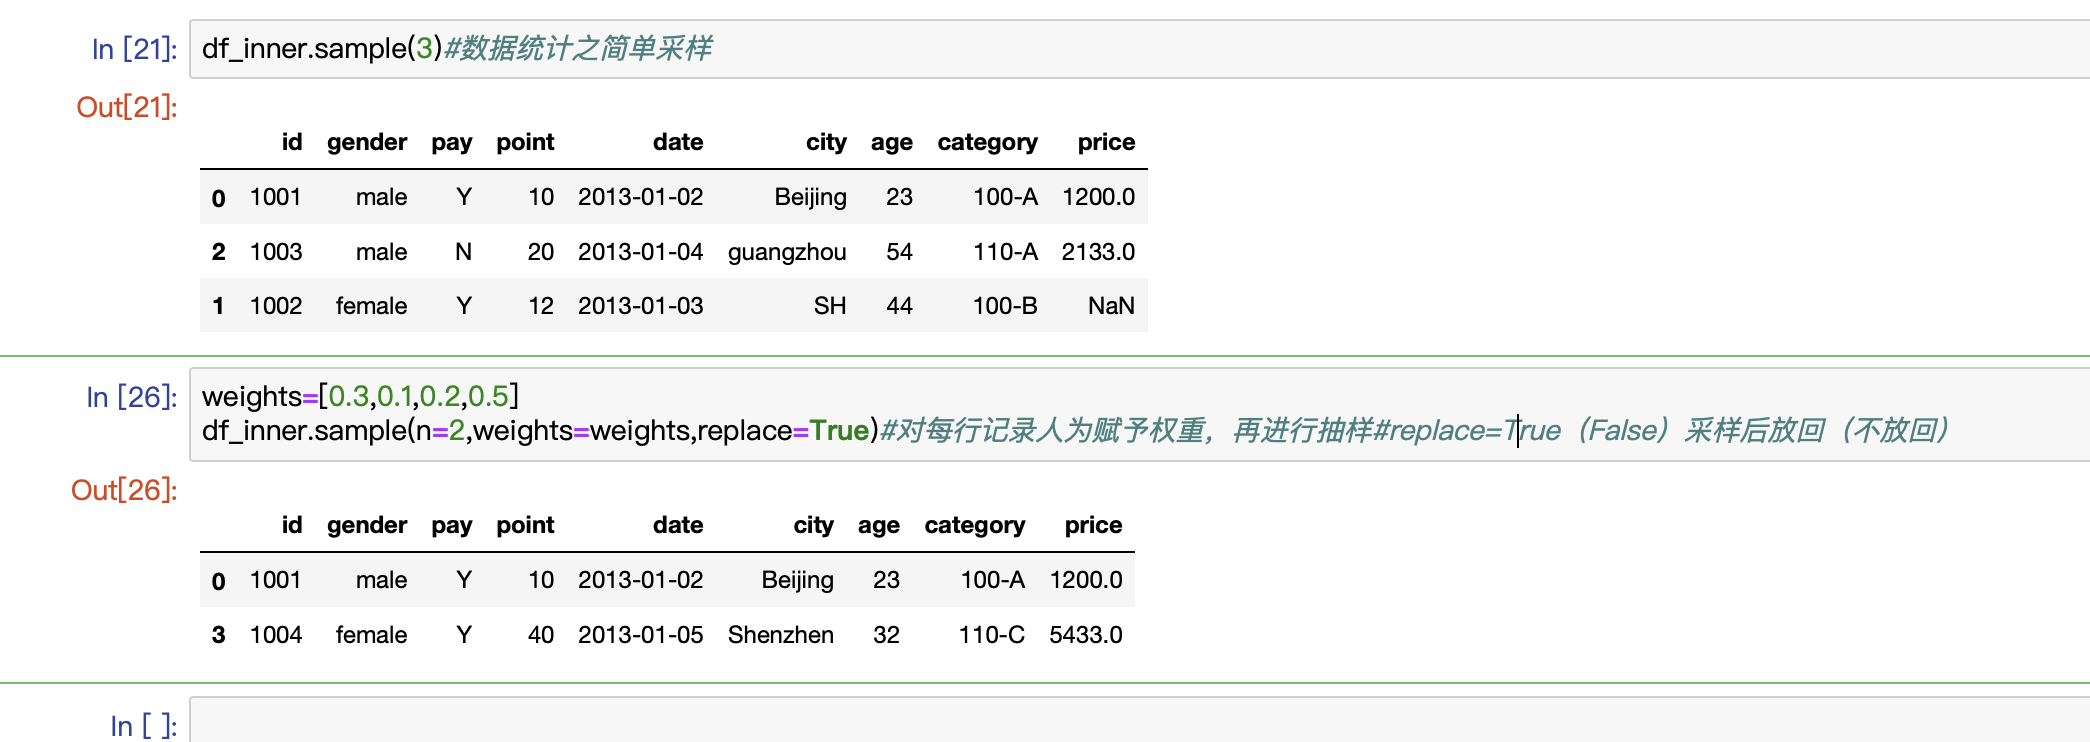Click the guangzhou city cell

pyautogui.click(x=787, y=252)
